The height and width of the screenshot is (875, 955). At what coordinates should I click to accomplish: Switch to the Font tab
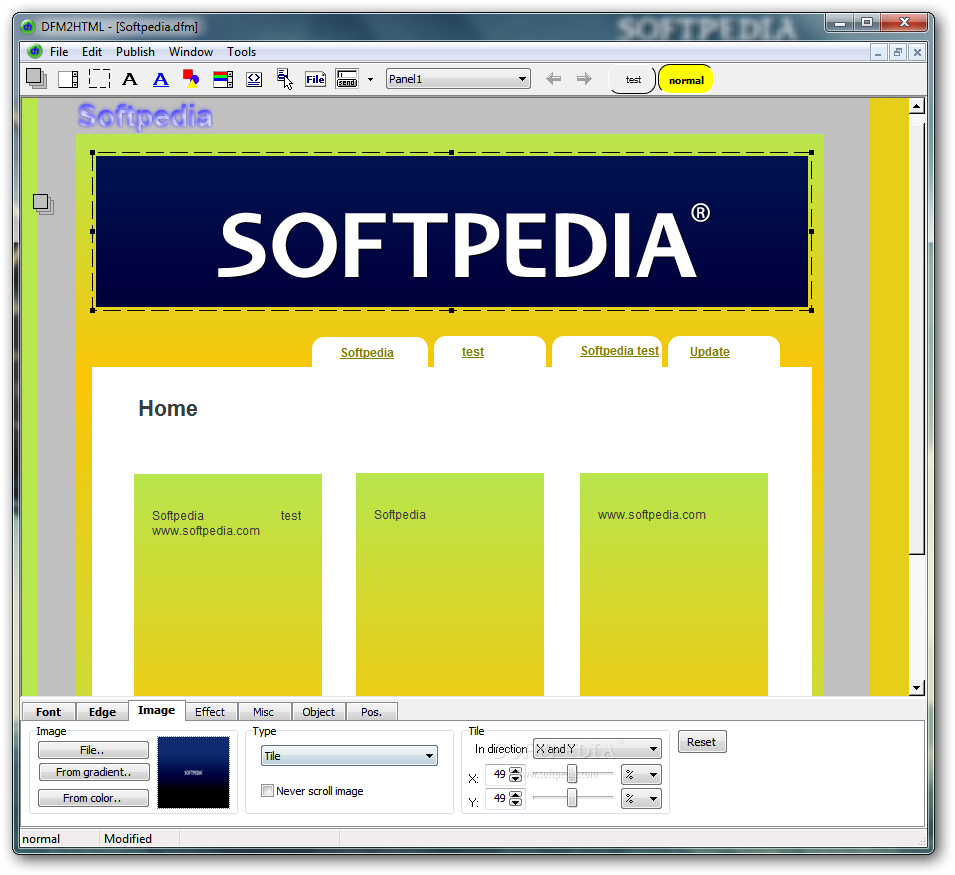(x=49, y=711)
